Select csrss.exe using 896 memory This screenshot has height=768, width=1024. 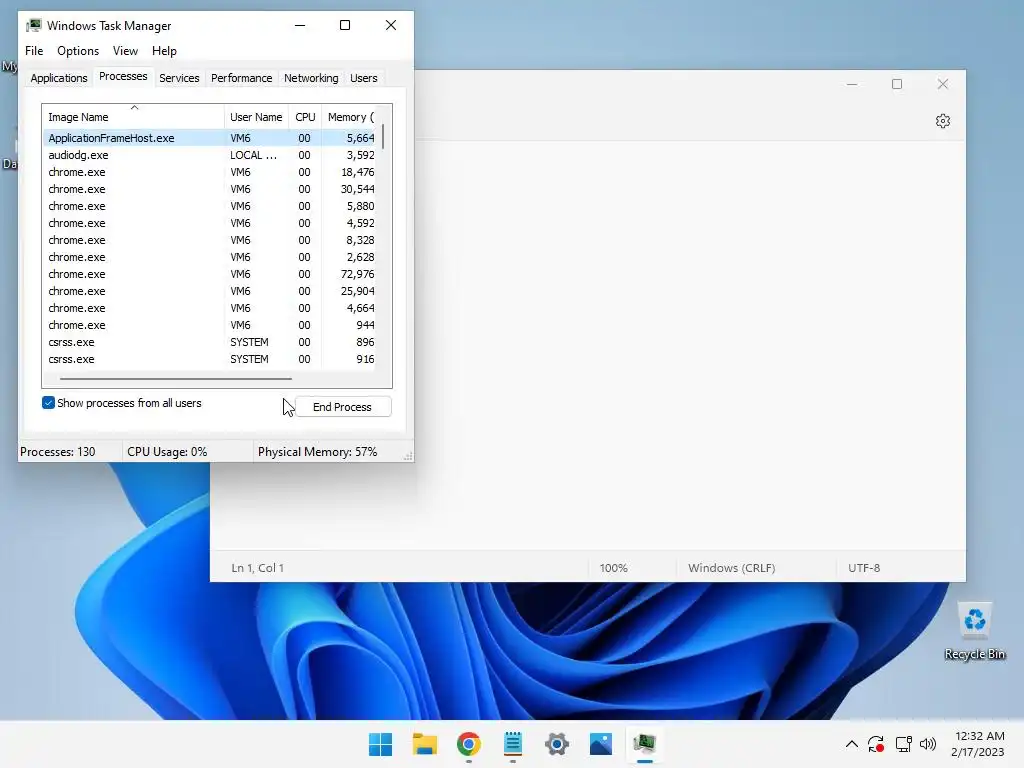210,342
